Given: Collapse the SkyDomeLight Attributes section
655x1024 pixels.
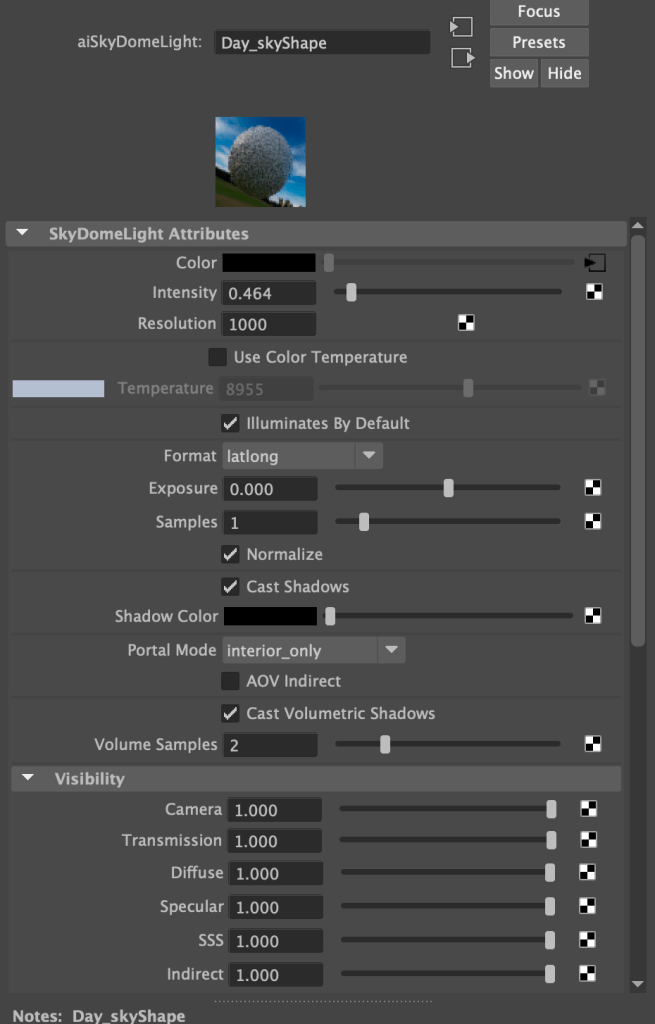Looking at the screenshot, I should tap(24, 234).
